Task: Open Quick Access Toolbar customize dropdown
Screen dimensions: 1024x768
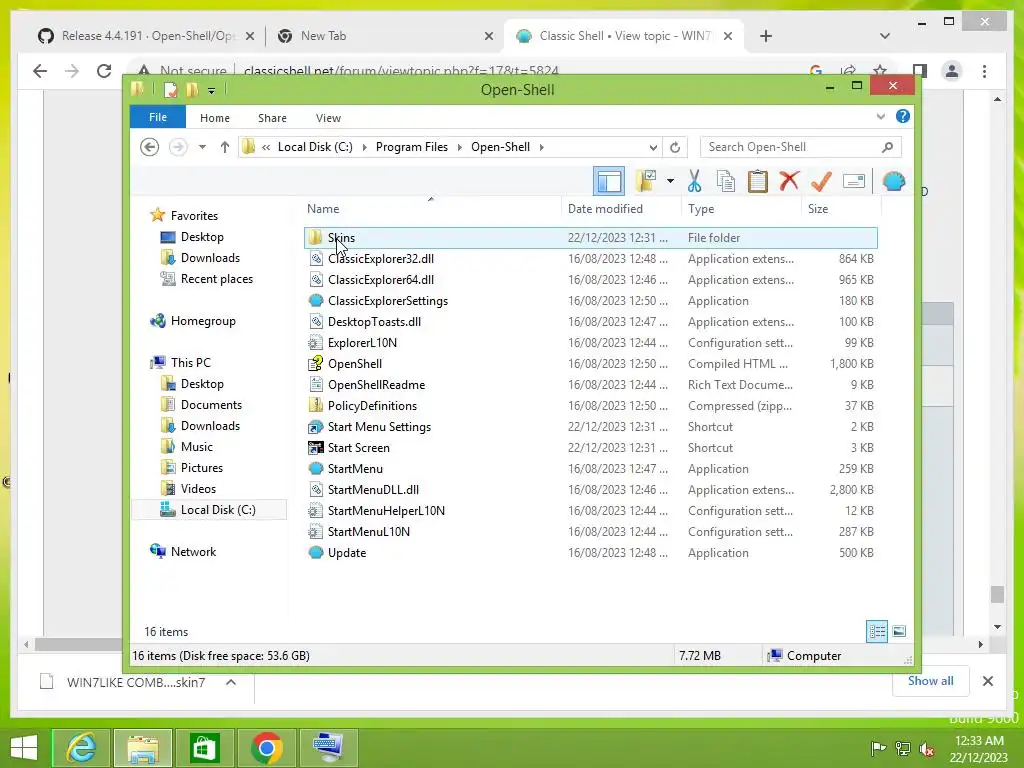Action: click(212, 91)
